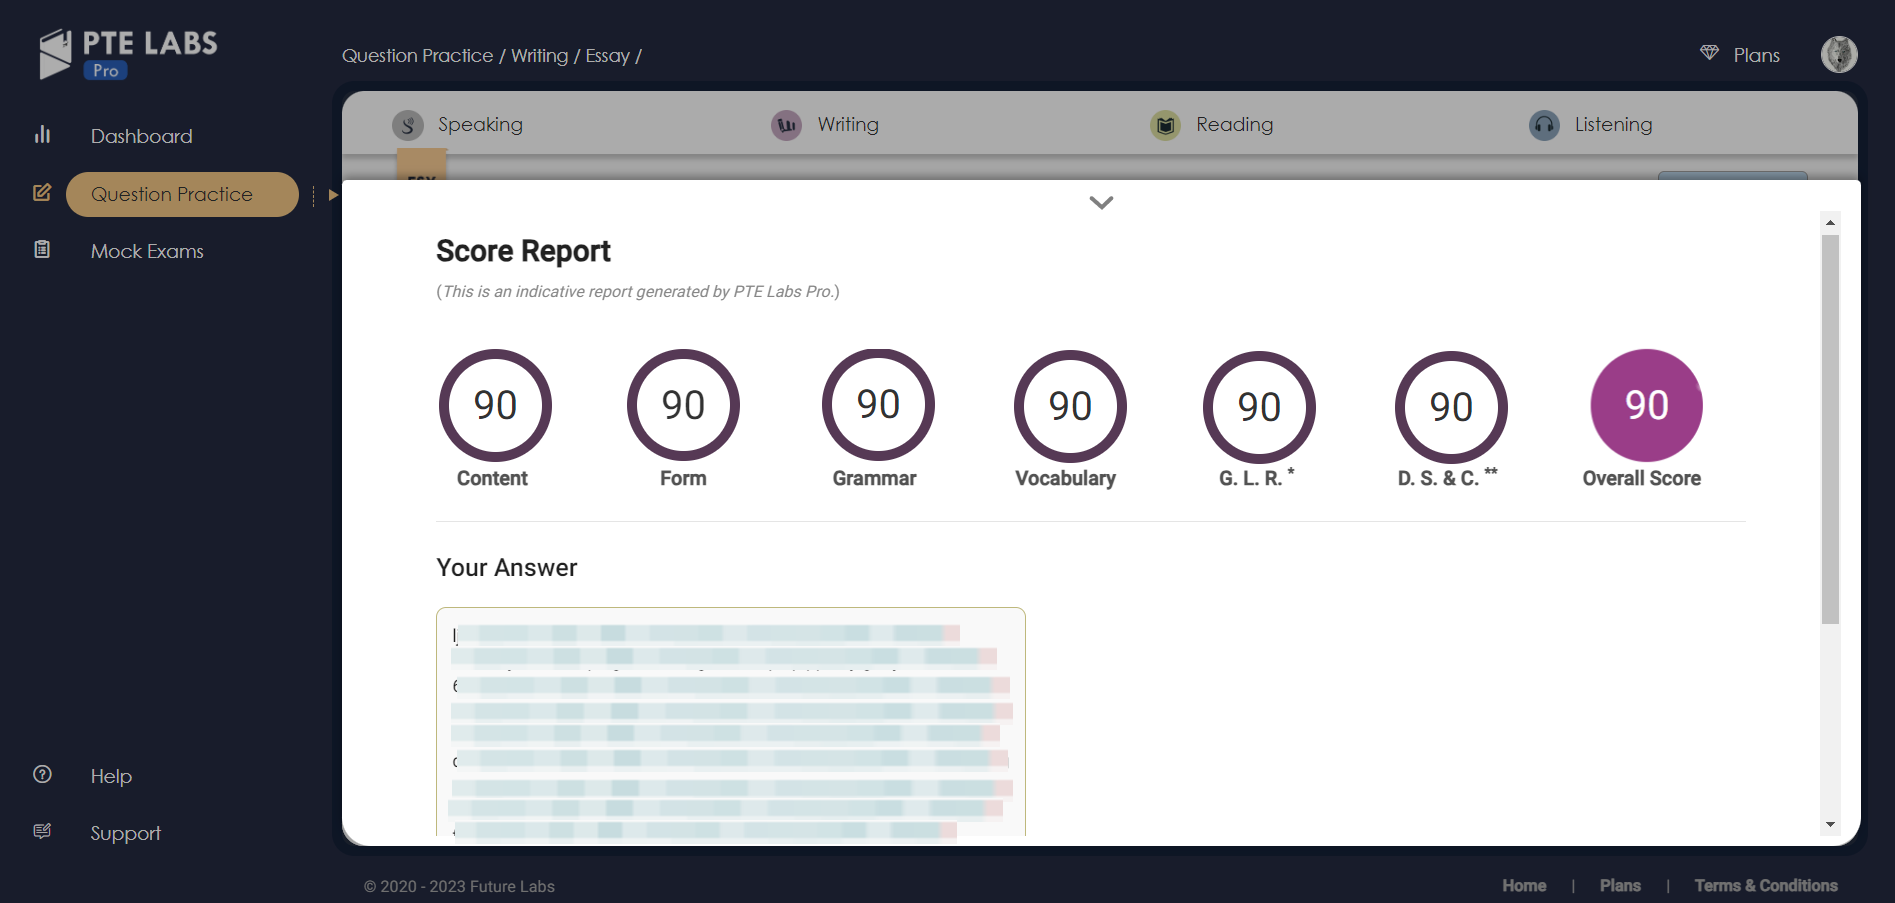
Task: Select Question Practice in the sidebar
Action: tap(182, 194)
